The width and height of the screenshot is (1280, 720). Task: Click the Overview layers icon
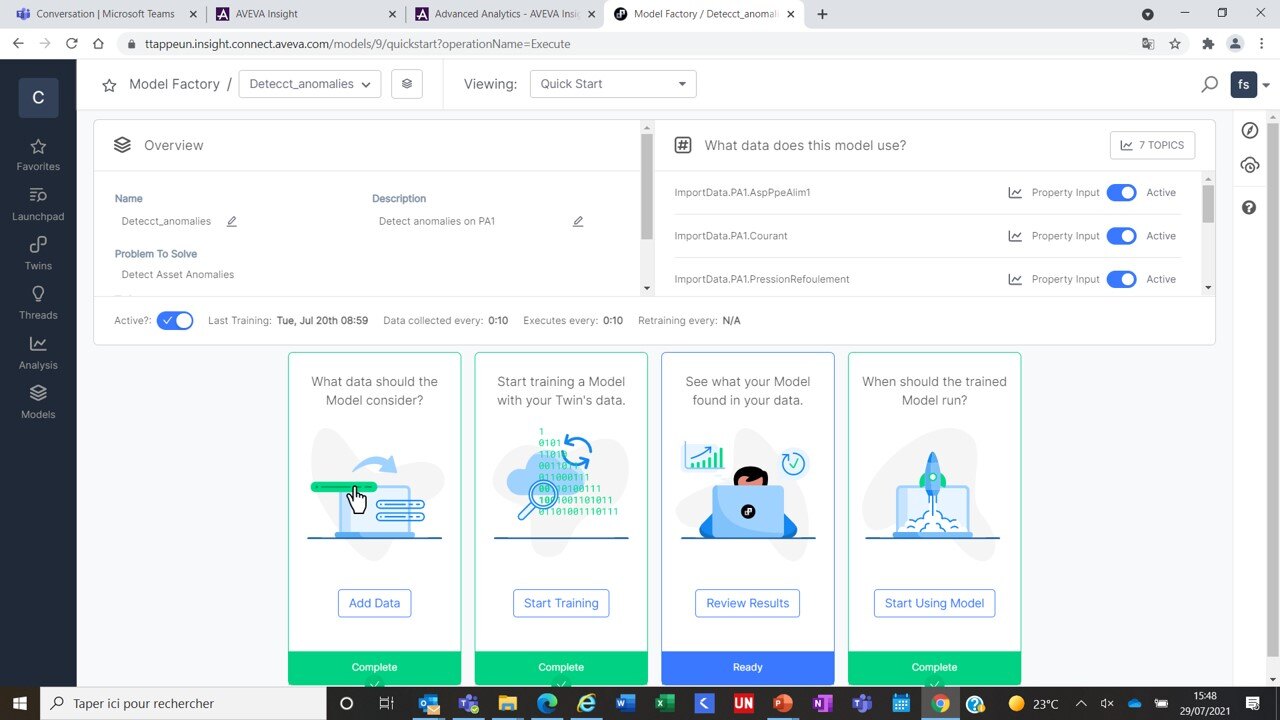(122, 145)
